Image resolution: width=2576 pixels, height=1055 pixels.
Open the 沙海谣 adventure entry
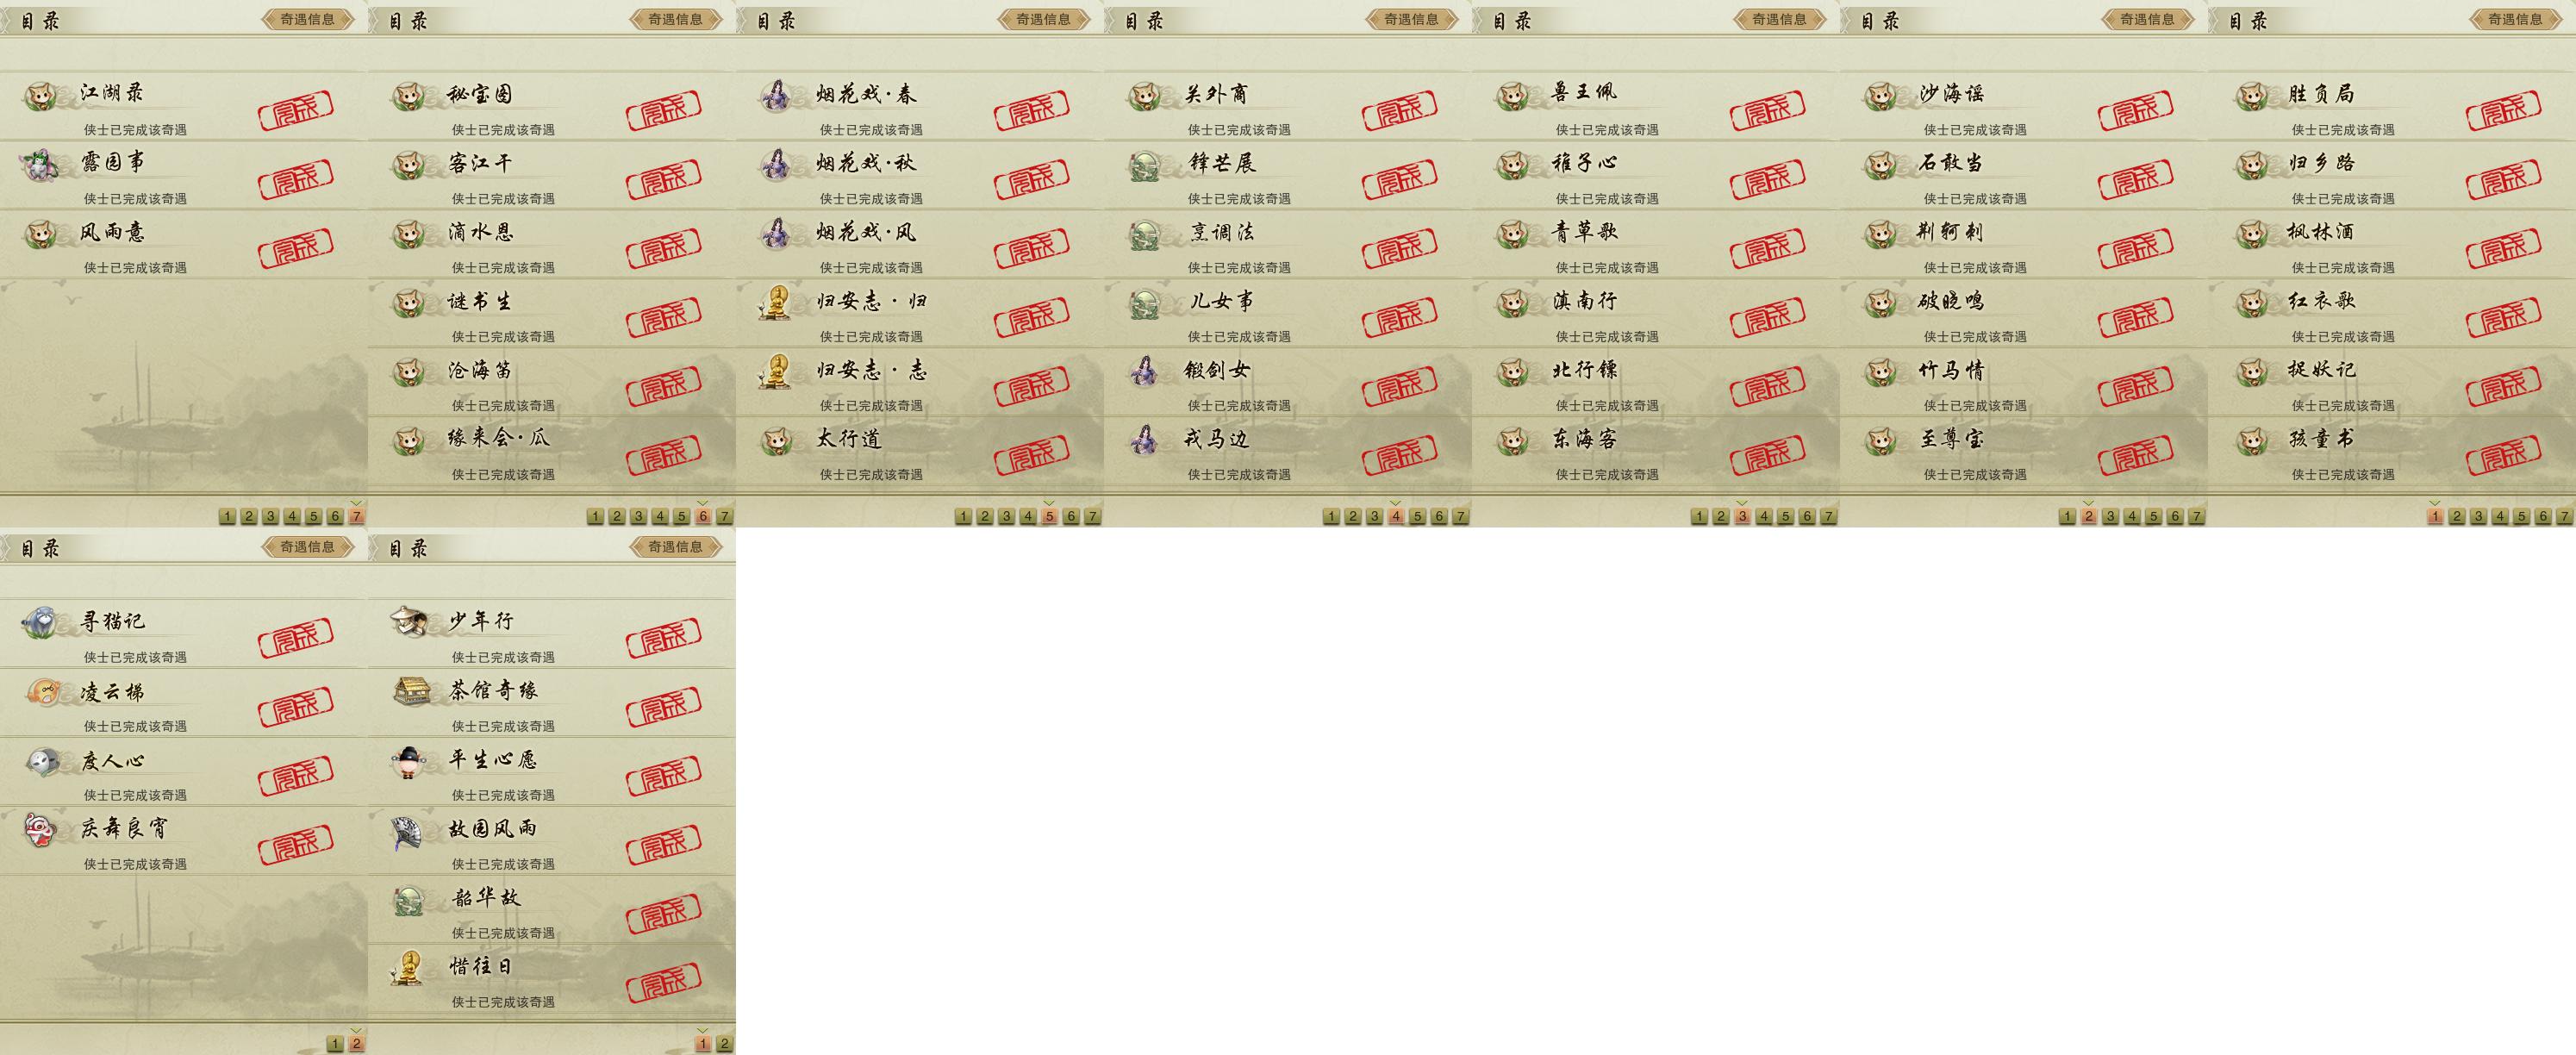click(2024, 106)
